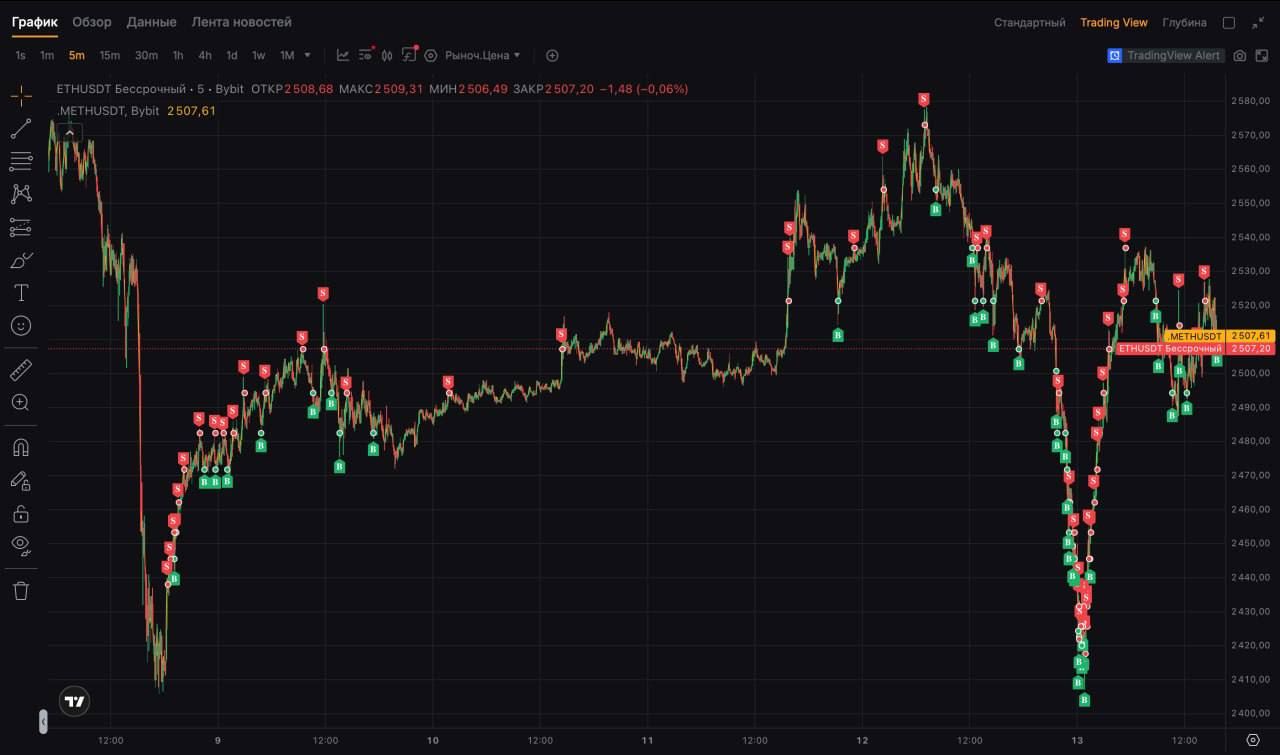Click the plus circle icon in the toolbar
Viewport: 1280px width, 755px height.
point(552,55)
